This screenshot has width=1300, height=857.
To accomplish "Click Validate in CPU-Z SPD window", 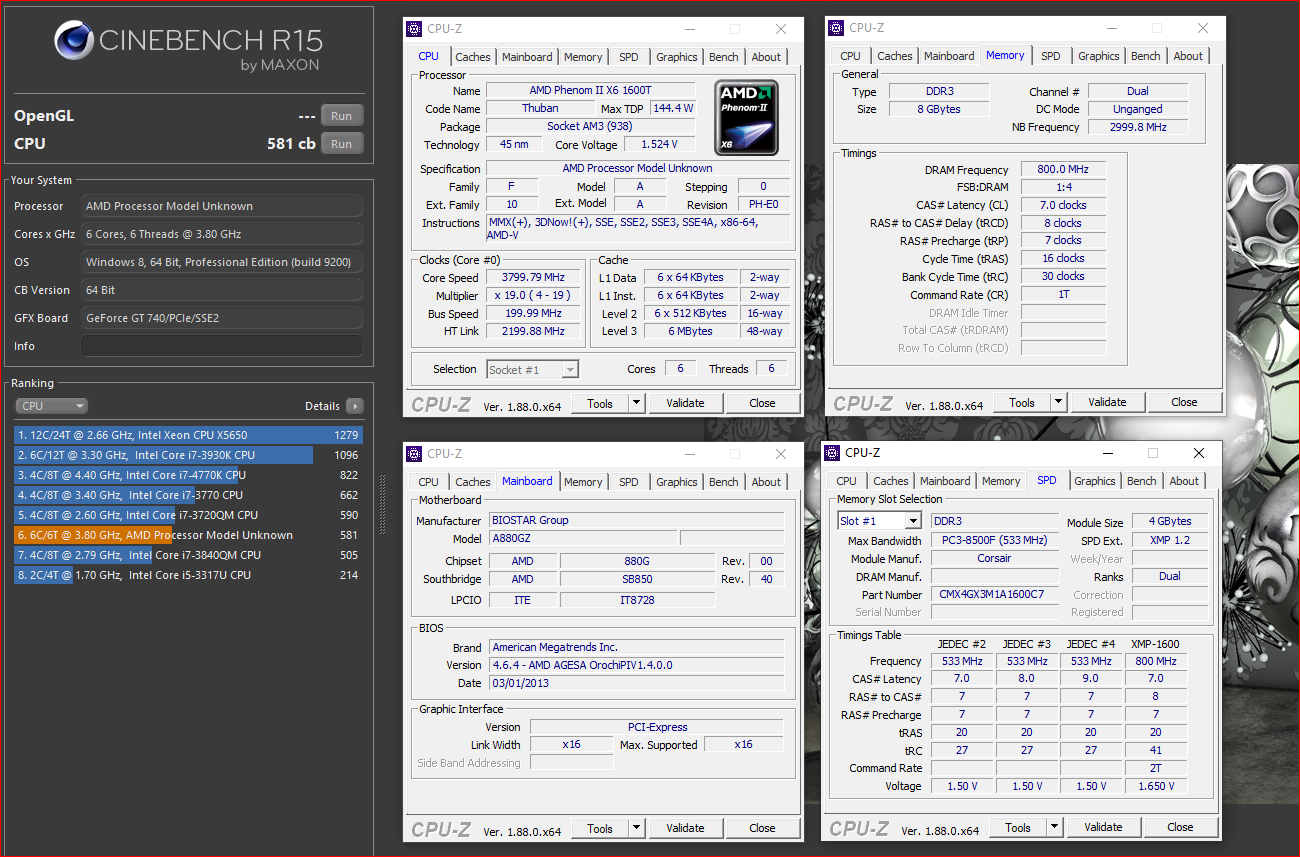I will pos(1103,827).
